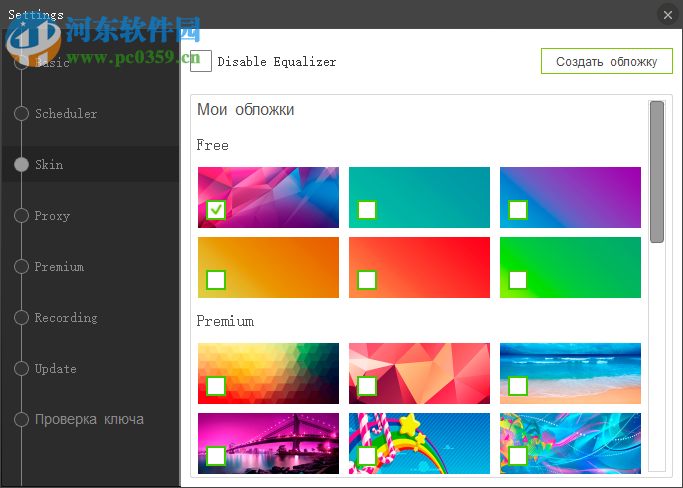
Task: Check the rainbow hexagon premium skin checkbox
Action: coord(216,386)
